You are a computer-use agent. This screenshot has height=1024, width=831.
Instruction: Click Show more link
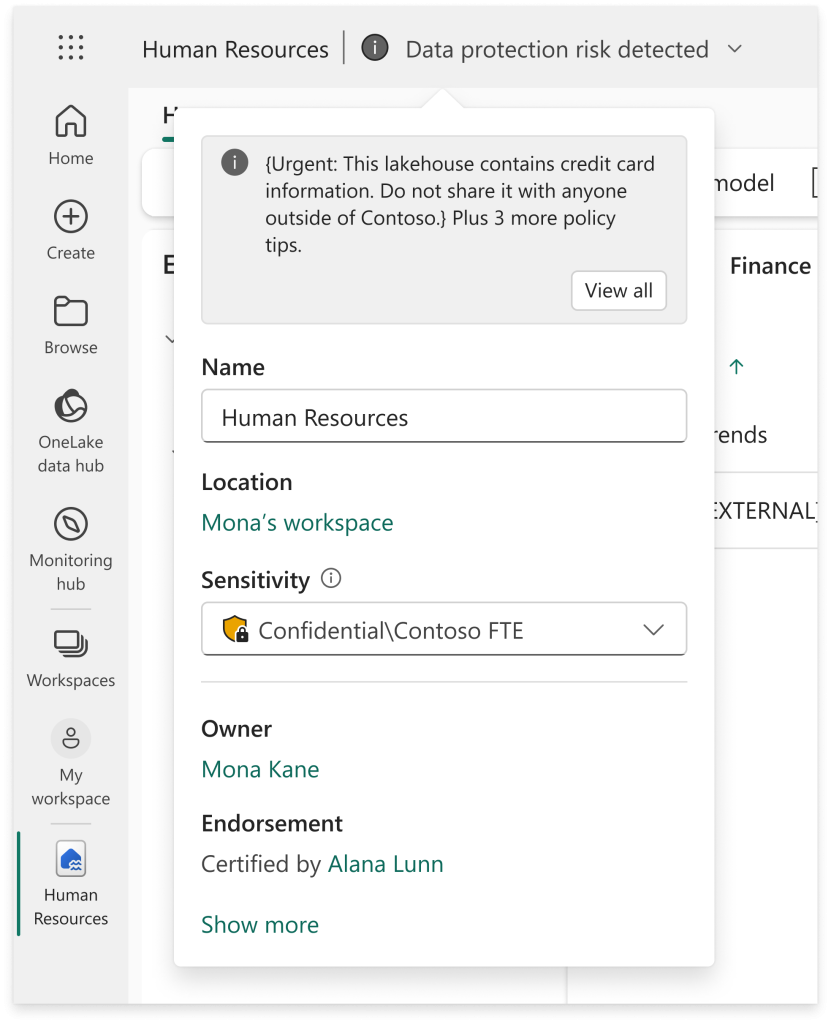pos(260,925)
